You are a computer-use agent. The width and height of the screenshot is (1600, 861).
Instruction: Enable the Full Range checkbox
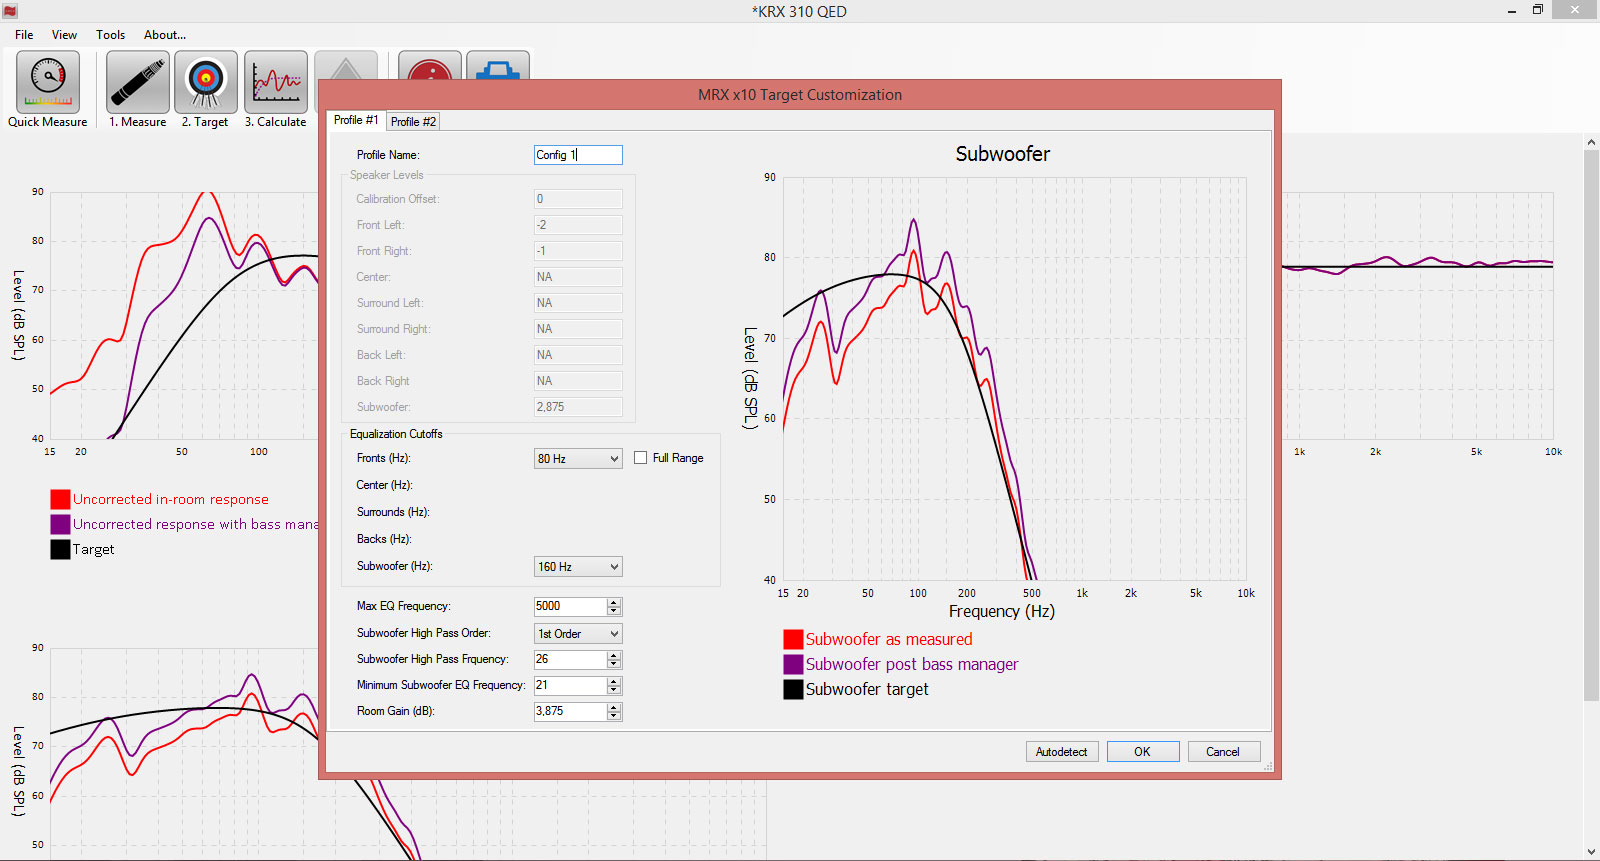pyautogui.click(x=641, y=458)
